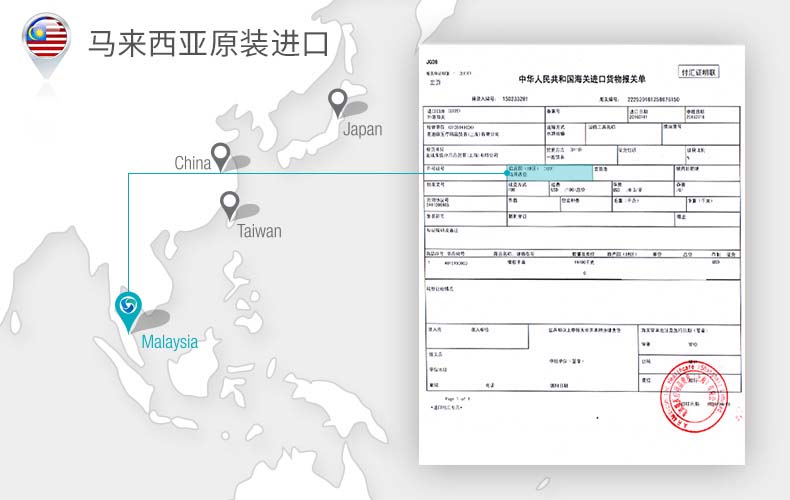Click the Japan label text
Screen dimensions: 790x500
click(362, 130)
